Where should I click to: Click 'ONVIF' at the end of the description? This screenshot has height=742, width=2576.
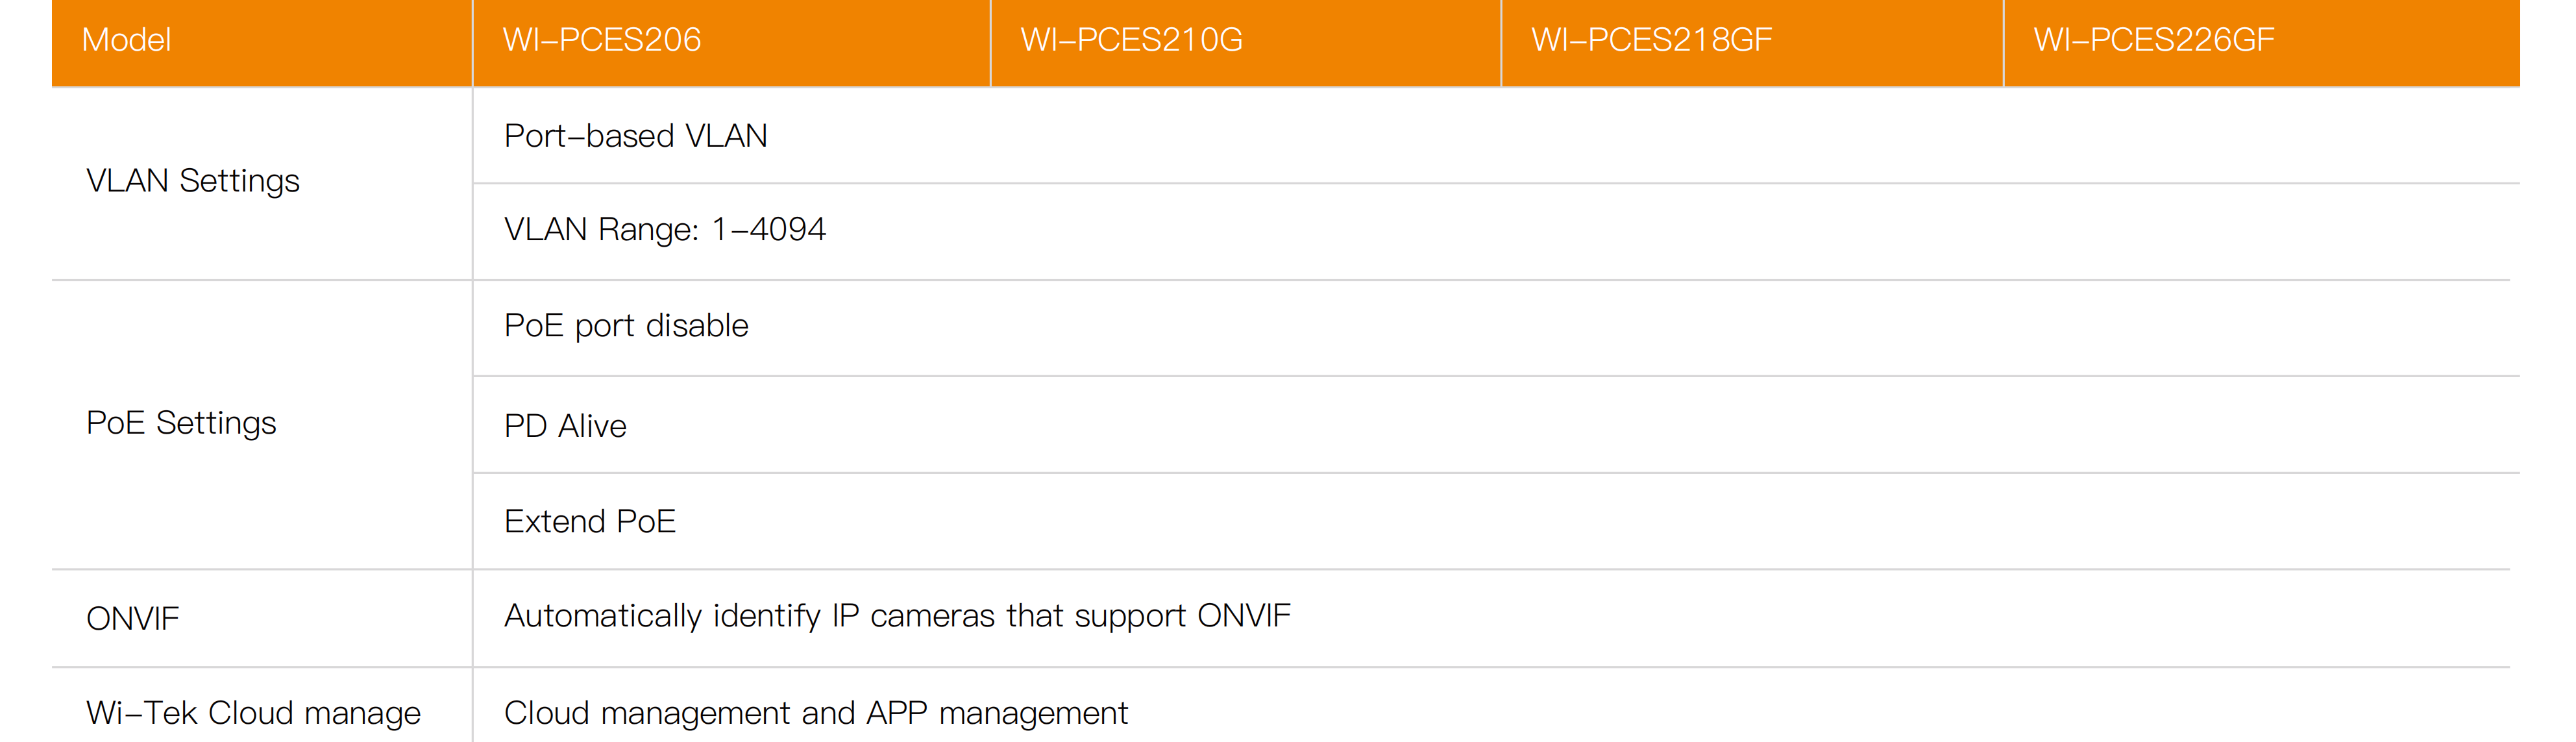(1243, 616)
